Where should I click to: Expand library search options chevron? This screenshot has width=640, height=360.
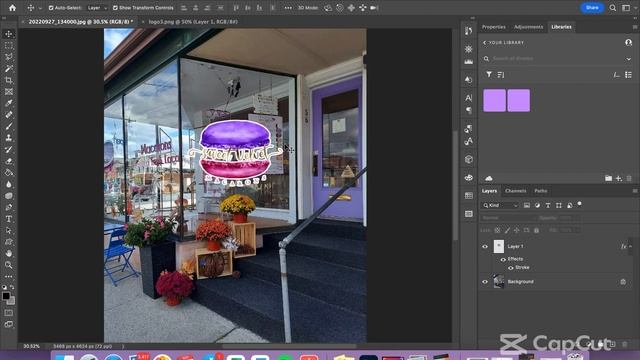(x=629, y=59)
